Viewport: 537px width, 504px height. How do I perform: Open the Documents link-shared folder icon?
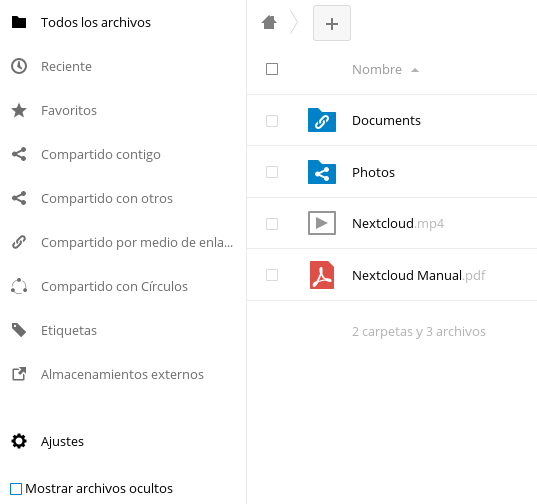coord(322,120)
